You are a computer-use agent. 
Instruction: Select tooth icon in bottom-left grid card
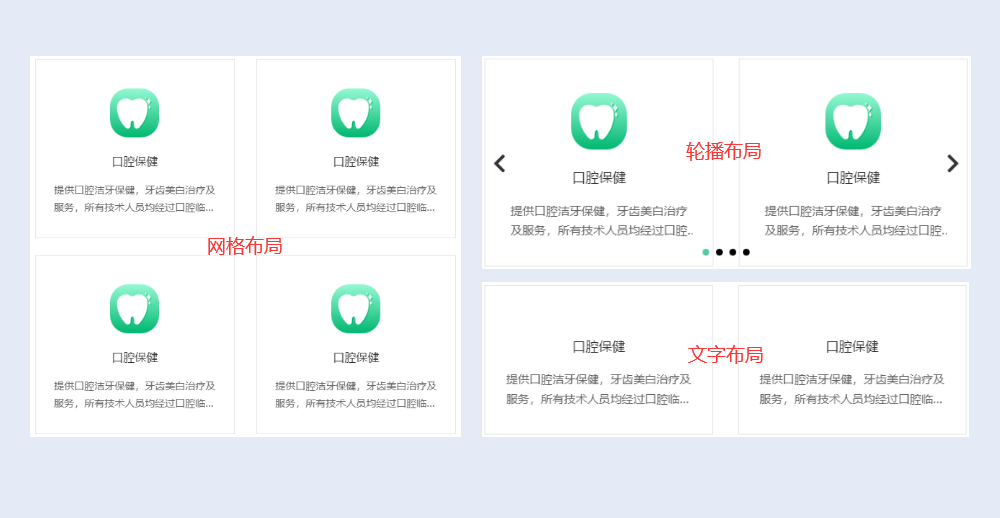tap(135, 309)
